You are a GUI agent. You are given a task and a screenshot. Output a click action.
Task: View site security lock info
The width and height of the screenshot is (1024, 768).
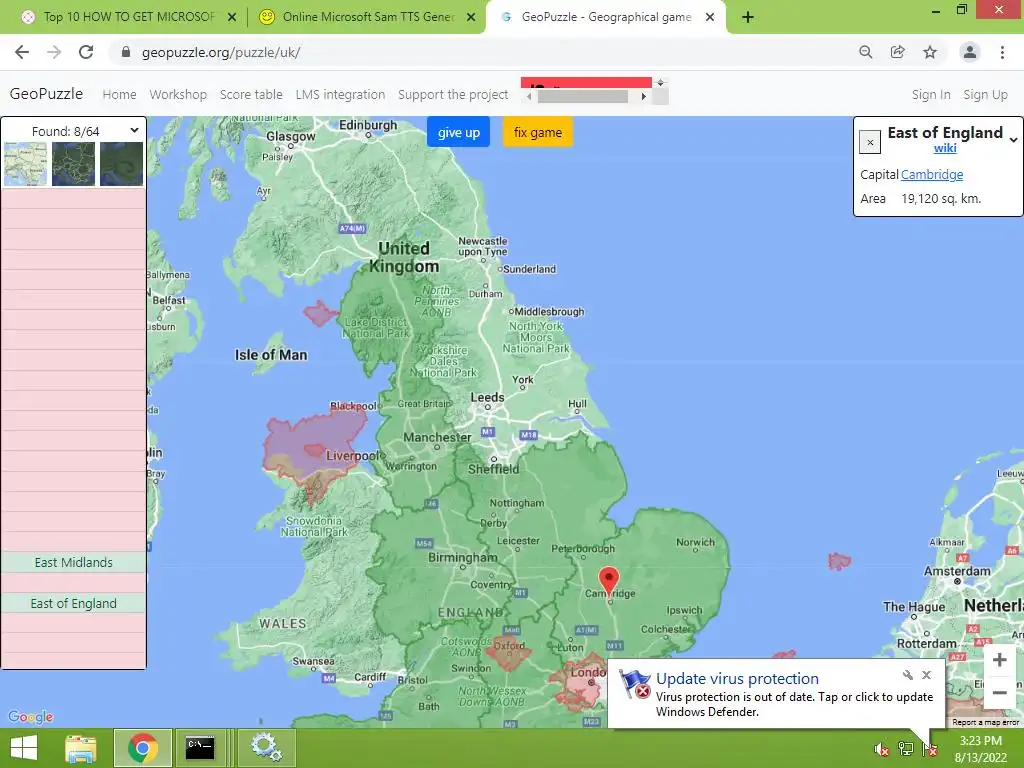(x=126, y=52)
